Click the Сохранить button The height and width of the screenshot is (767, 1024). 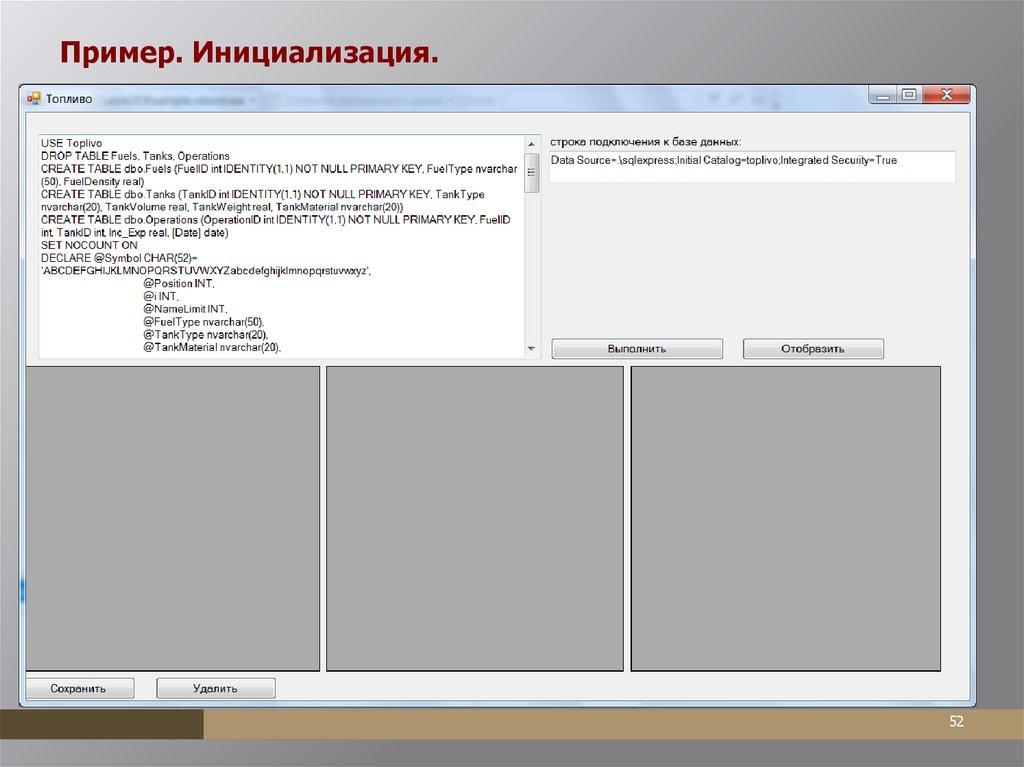click(78, 688)
